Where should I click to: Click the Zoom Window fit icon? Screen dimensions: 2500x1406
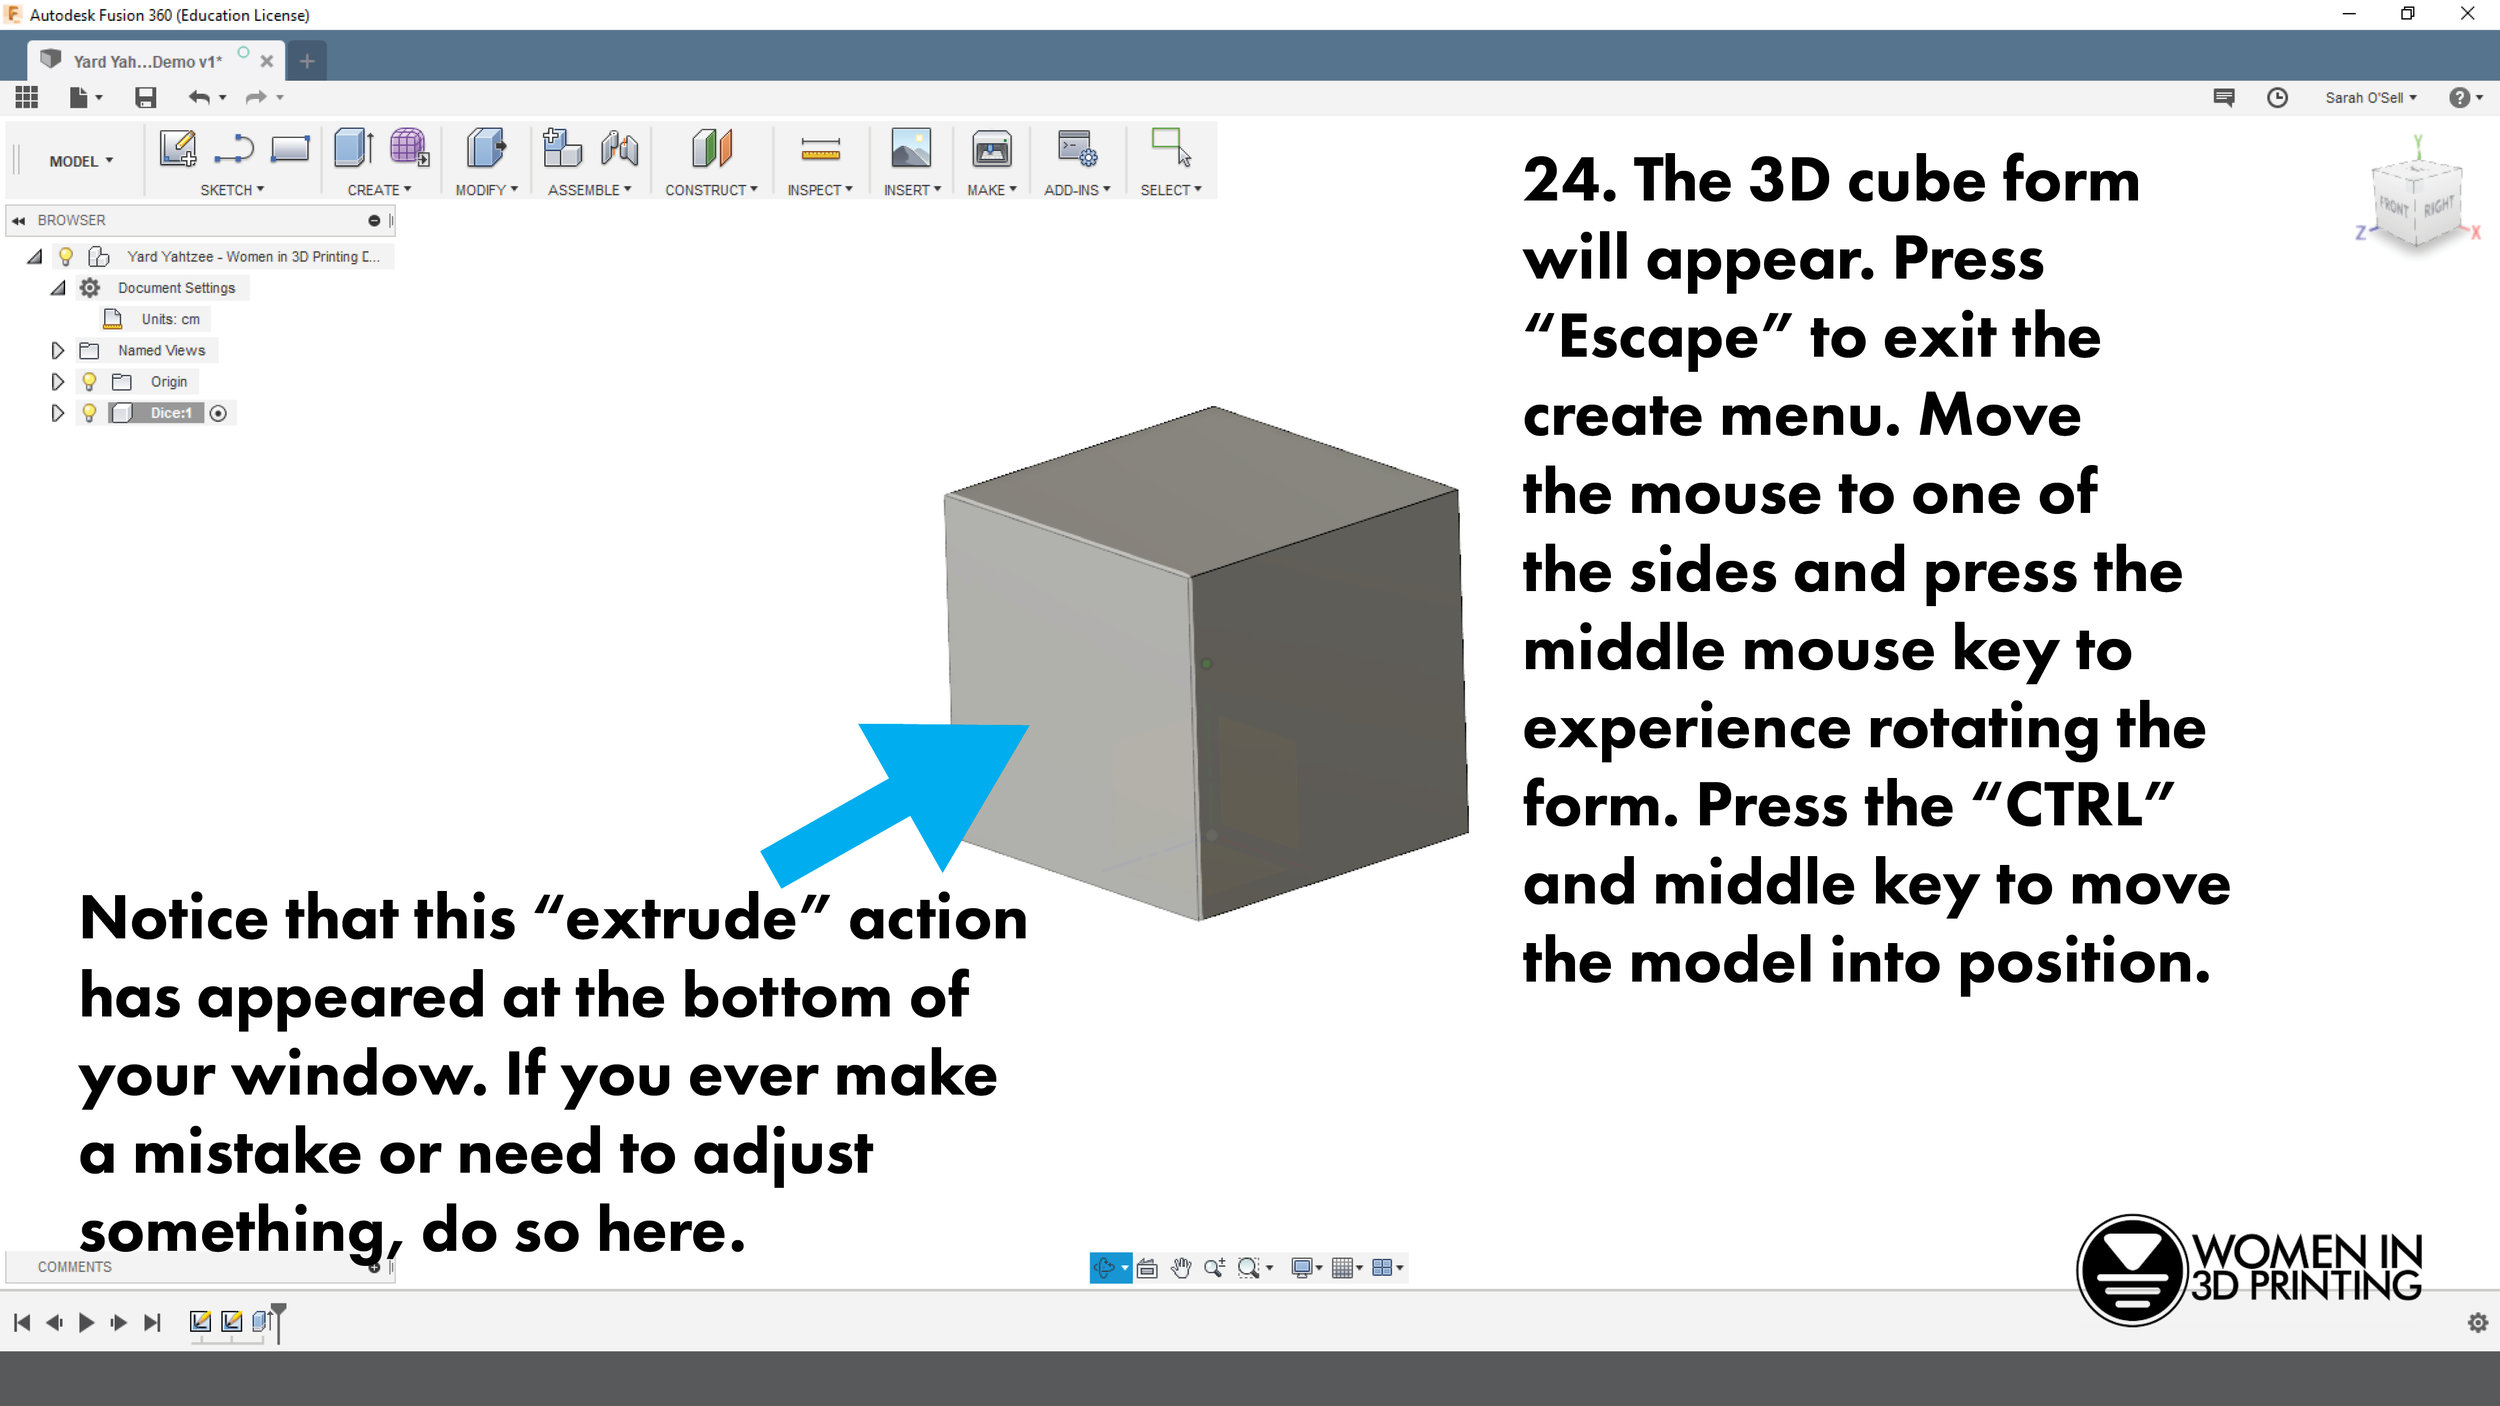pyautogui.click(x=1248, y=1268)
